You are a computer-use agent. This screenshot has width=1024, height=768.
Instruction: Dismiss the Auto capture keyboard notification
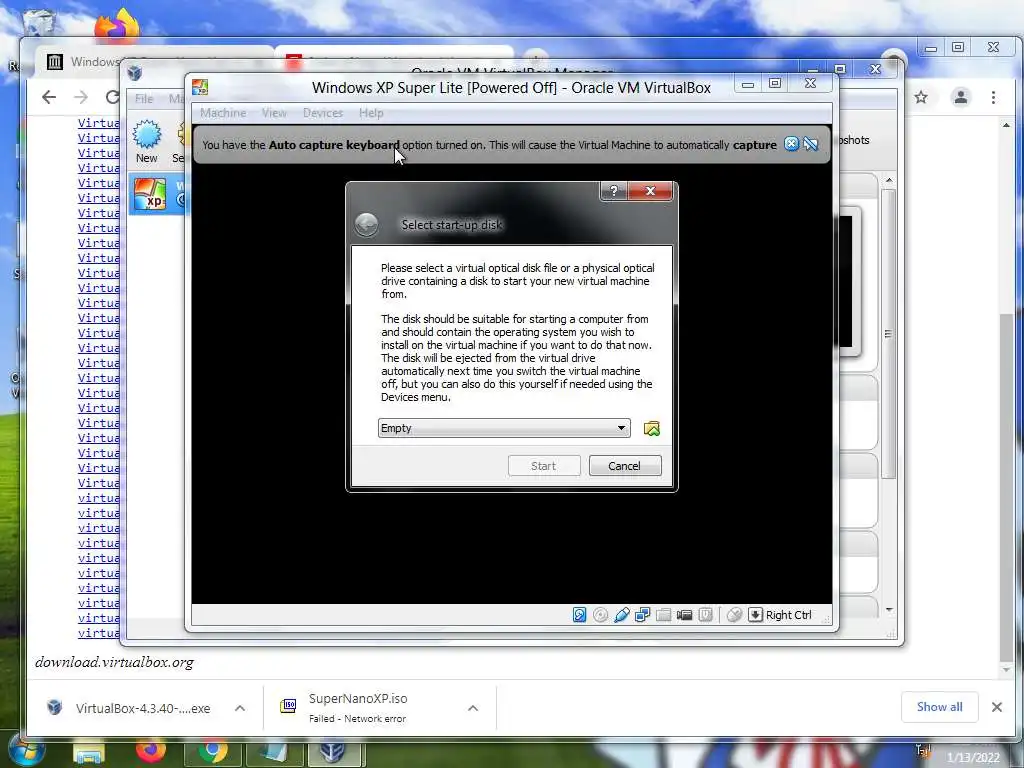[791, 144]
